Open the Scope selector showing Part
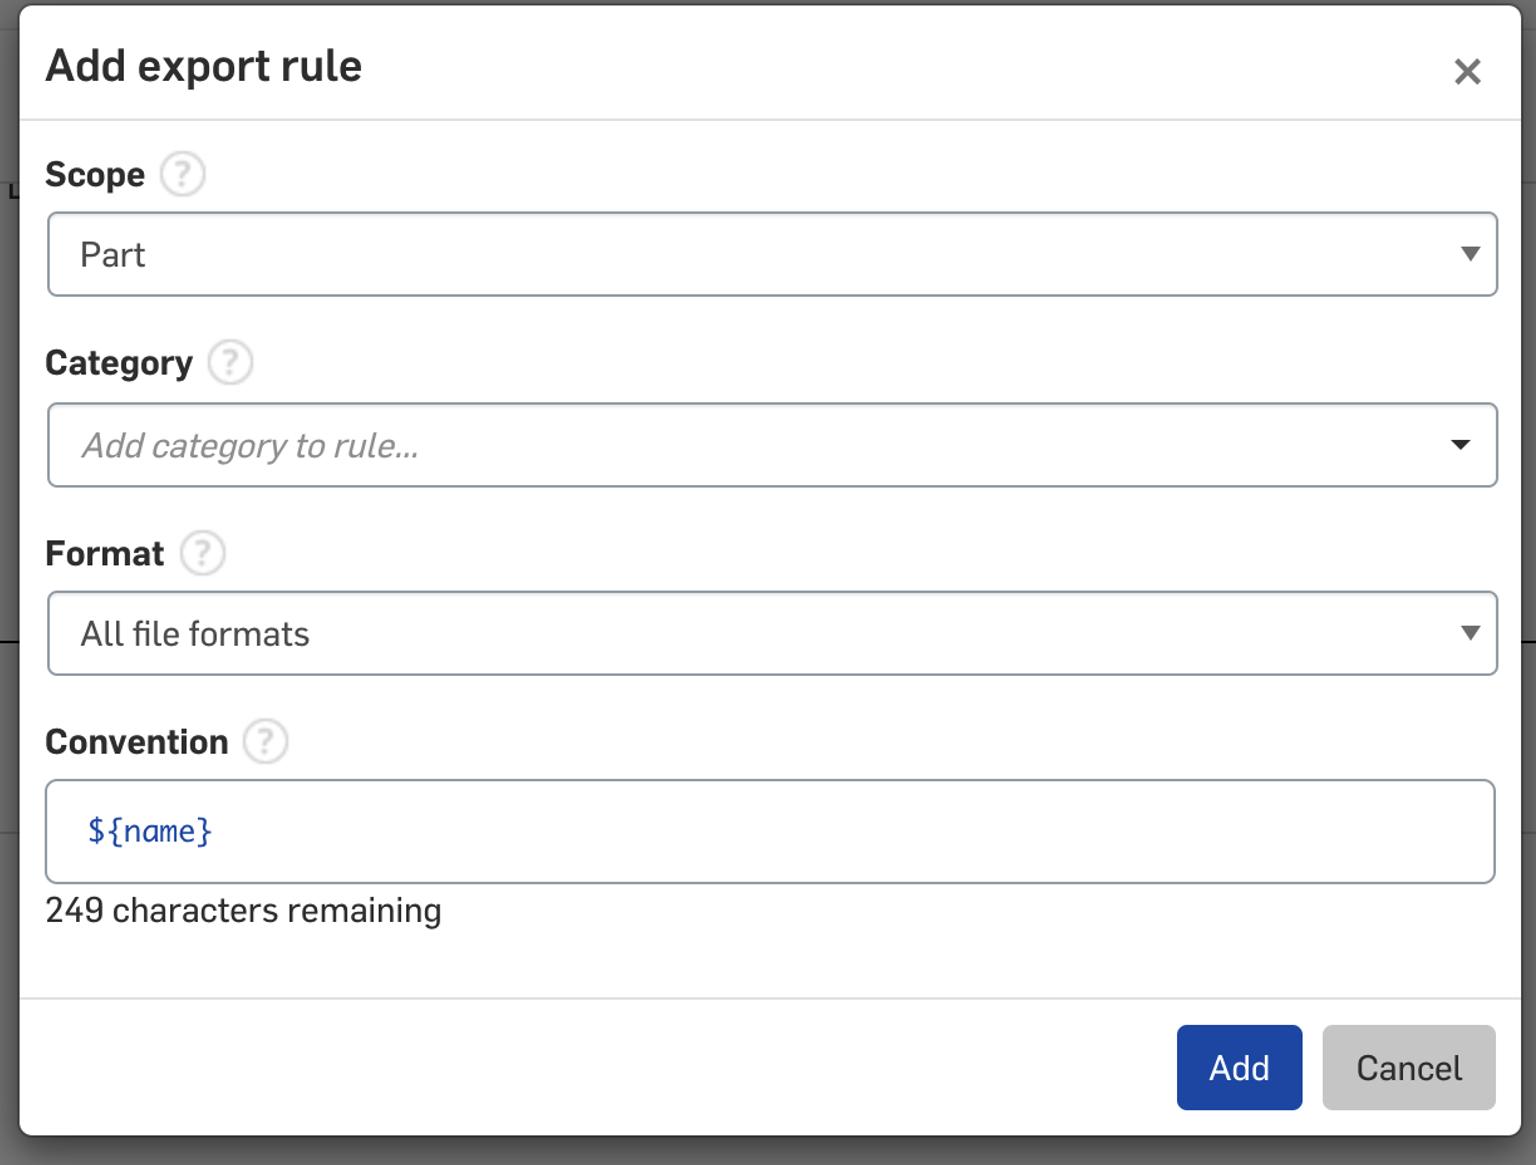 point(770,254)
